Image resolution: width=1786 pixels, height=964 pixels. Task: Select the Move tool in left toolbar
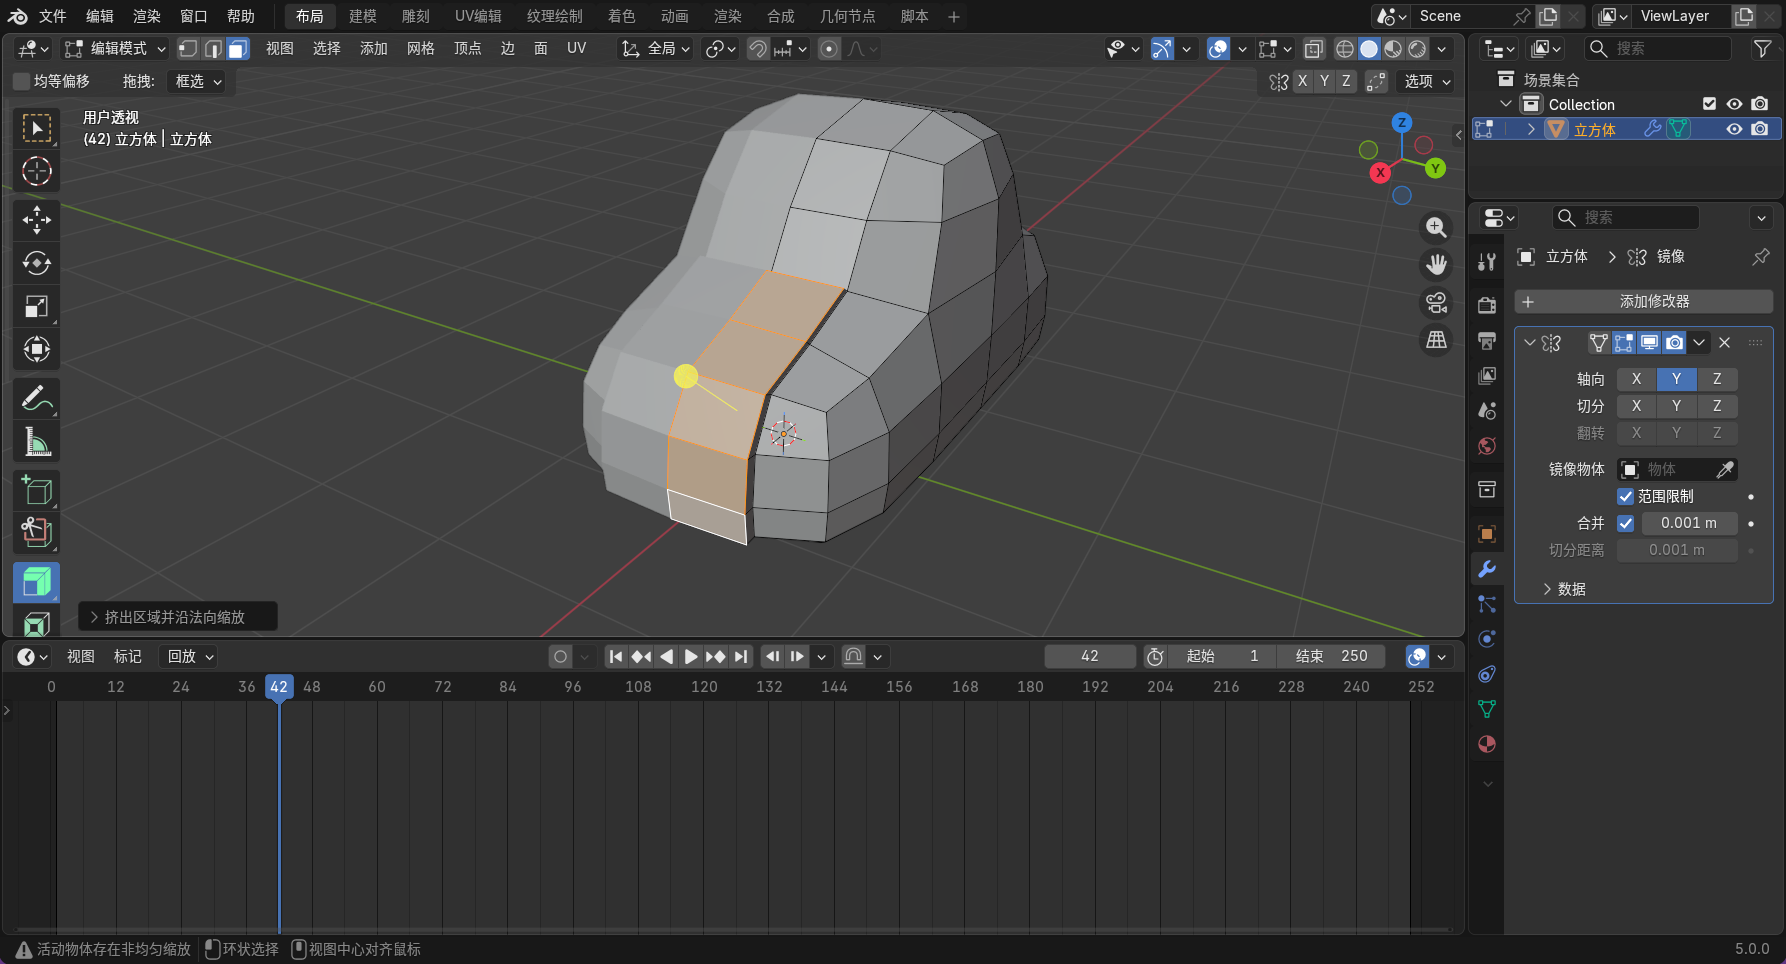(x=37, y=220)
